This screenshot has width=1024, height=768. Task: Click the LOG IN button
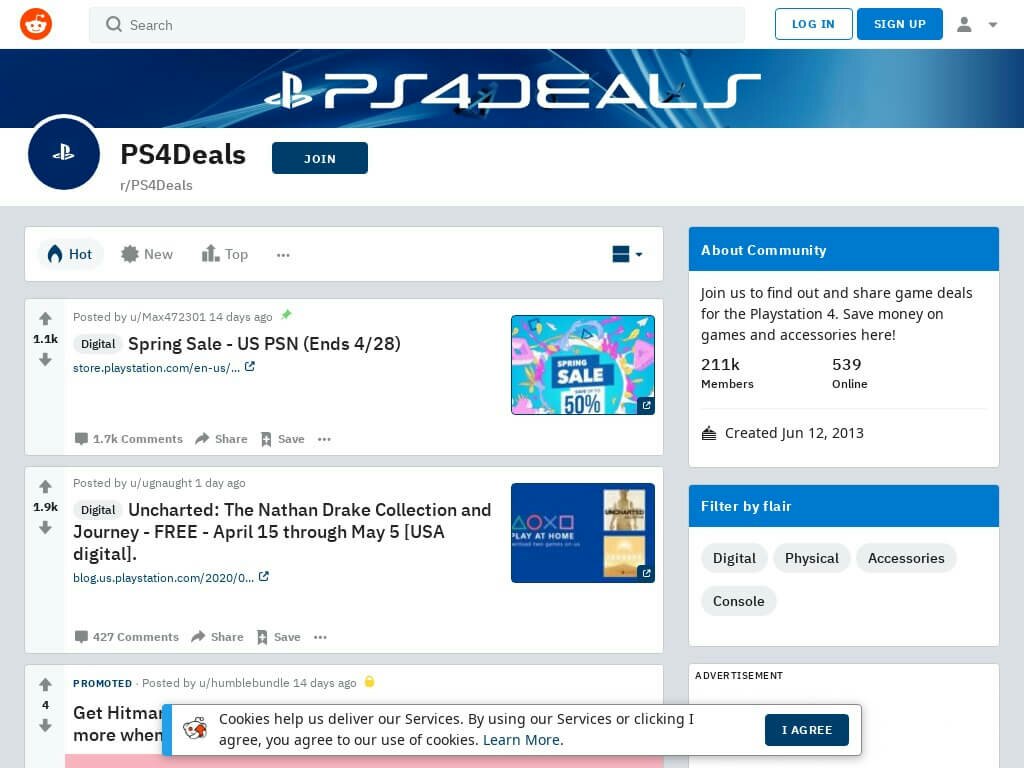click(813, 24)
